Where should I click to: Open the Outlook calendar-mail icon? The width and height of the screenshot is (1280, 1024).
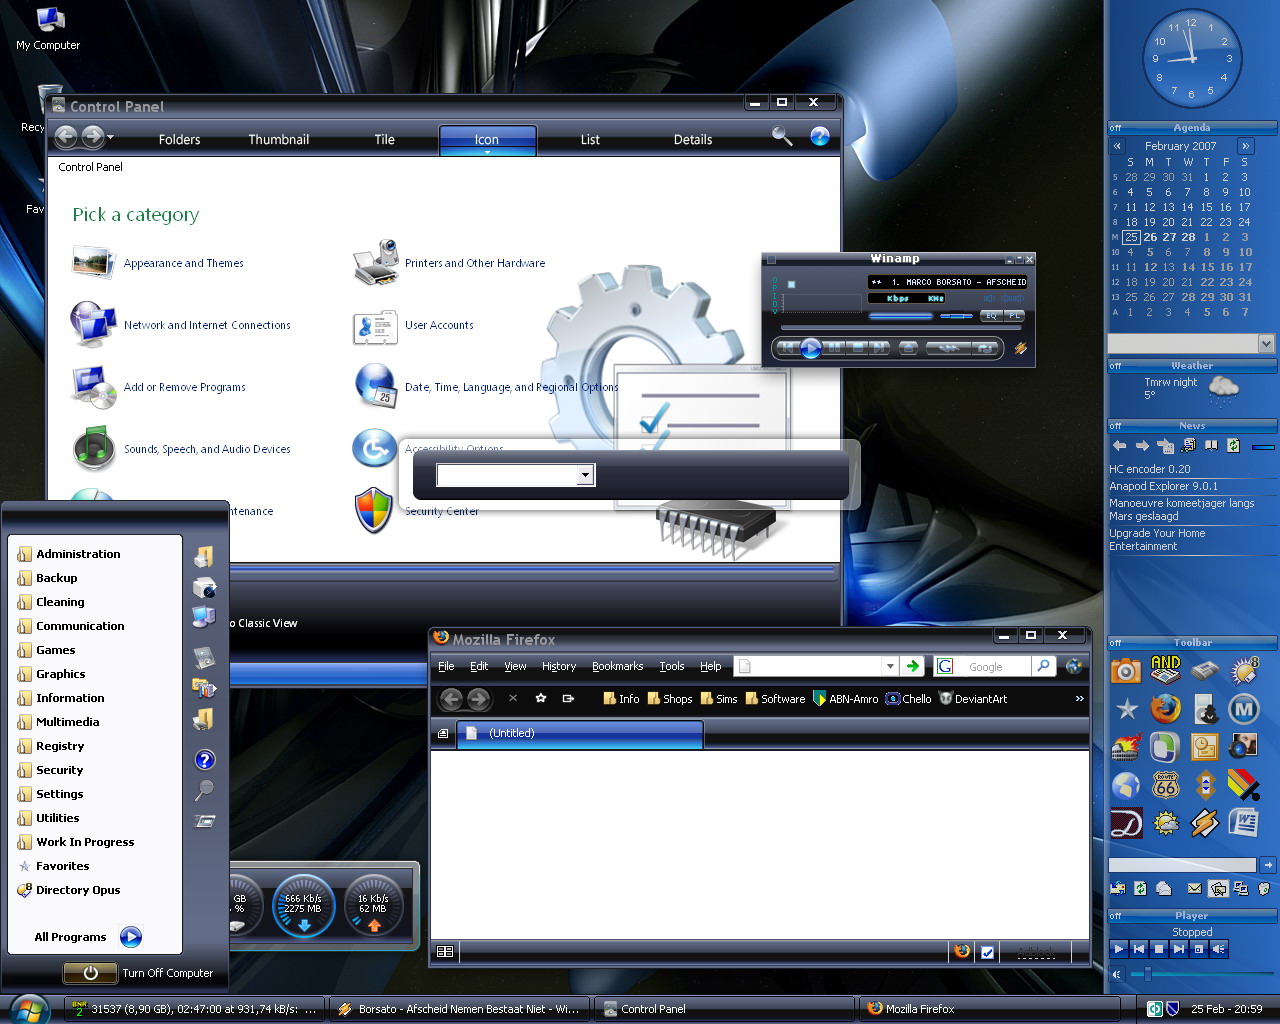(1205, 747)
